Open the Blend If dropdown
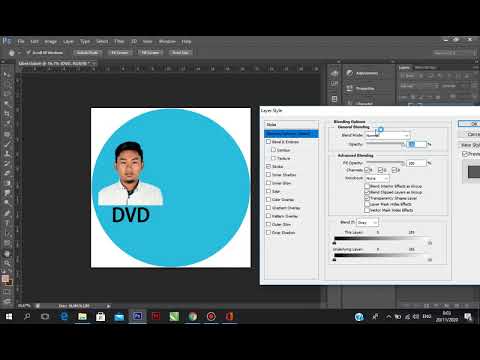 pyautogui.click(x=367, y=222)
